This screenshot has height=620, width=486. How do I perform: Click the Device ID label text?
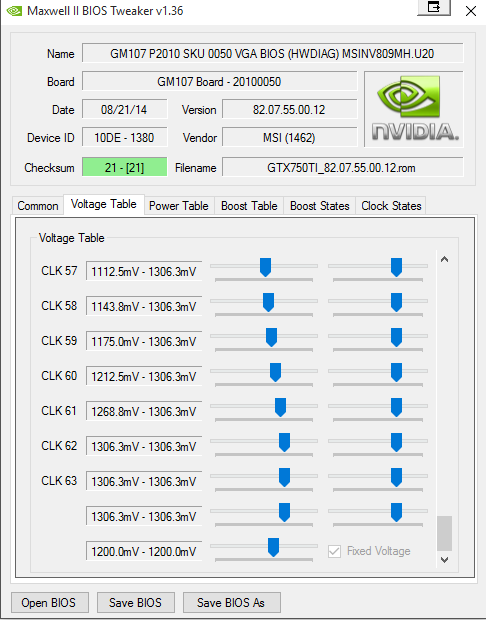click(51, 138)
